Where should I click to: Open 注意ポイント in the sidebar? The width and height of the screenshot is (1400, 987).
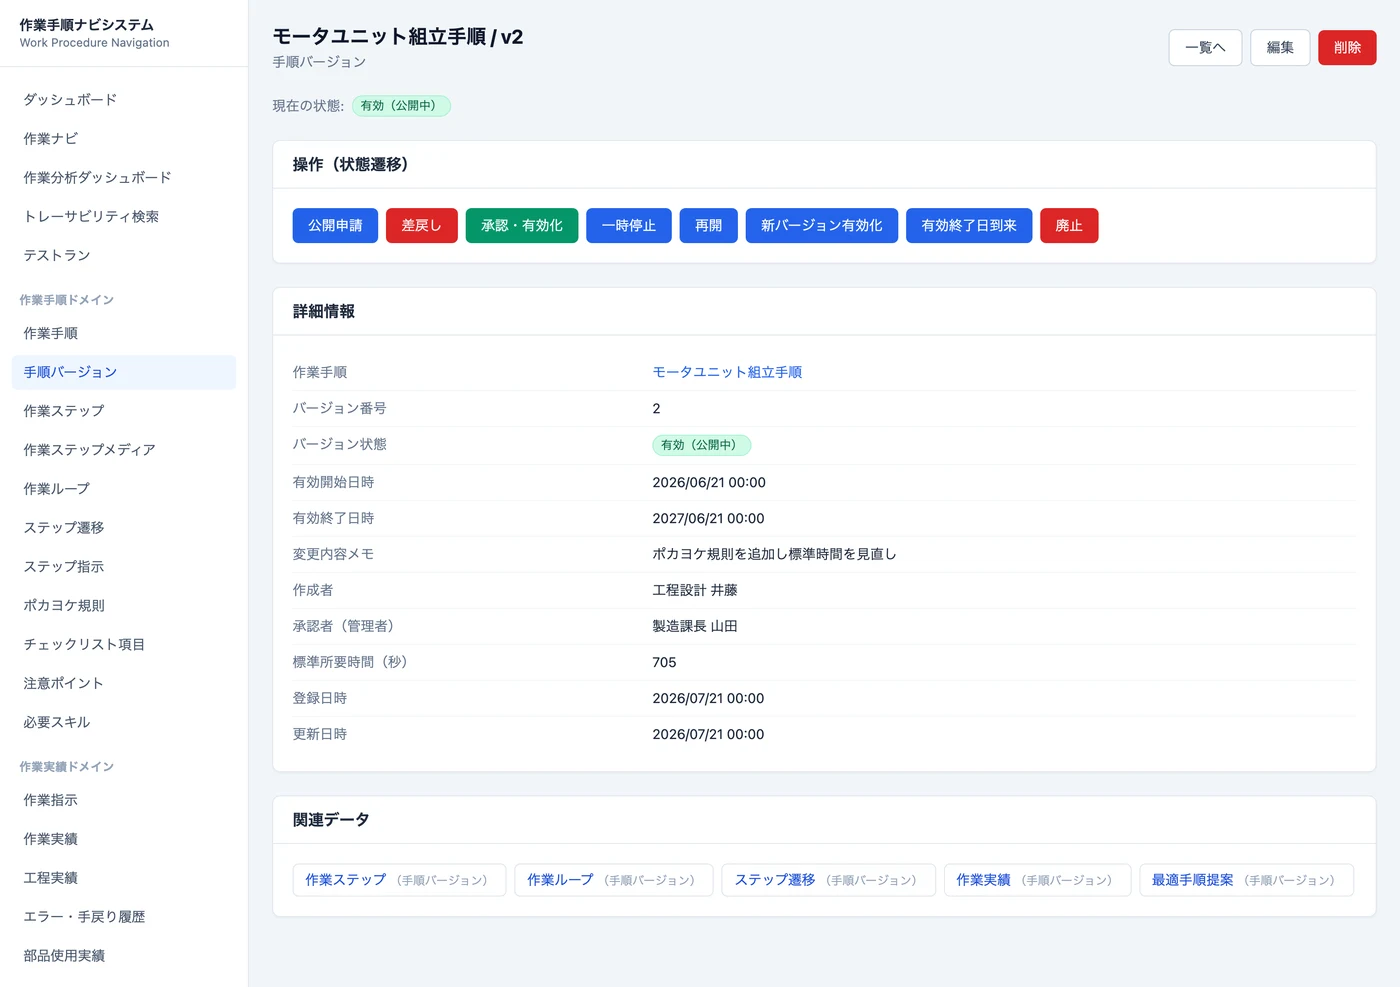[124, 684]
